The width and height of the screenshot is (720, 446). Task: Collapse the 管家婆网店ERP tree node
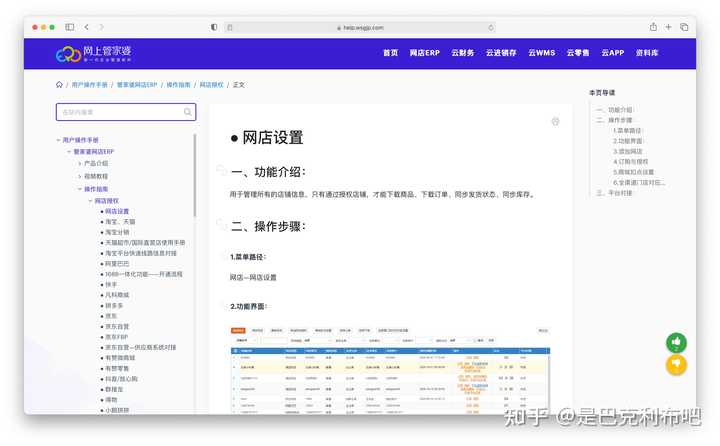[69, 152]
